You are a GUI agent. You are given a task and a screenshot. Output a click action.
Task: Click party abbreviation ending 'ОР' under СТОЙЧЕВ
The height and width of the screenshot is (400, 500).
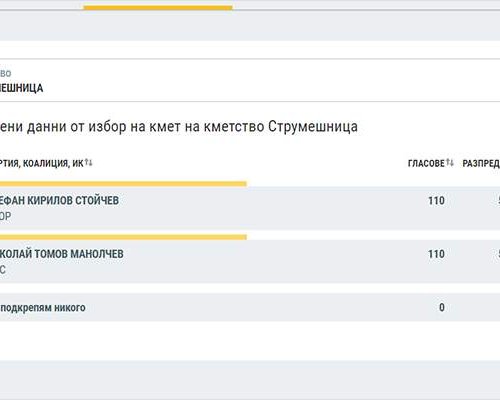[x=6, y=217]
